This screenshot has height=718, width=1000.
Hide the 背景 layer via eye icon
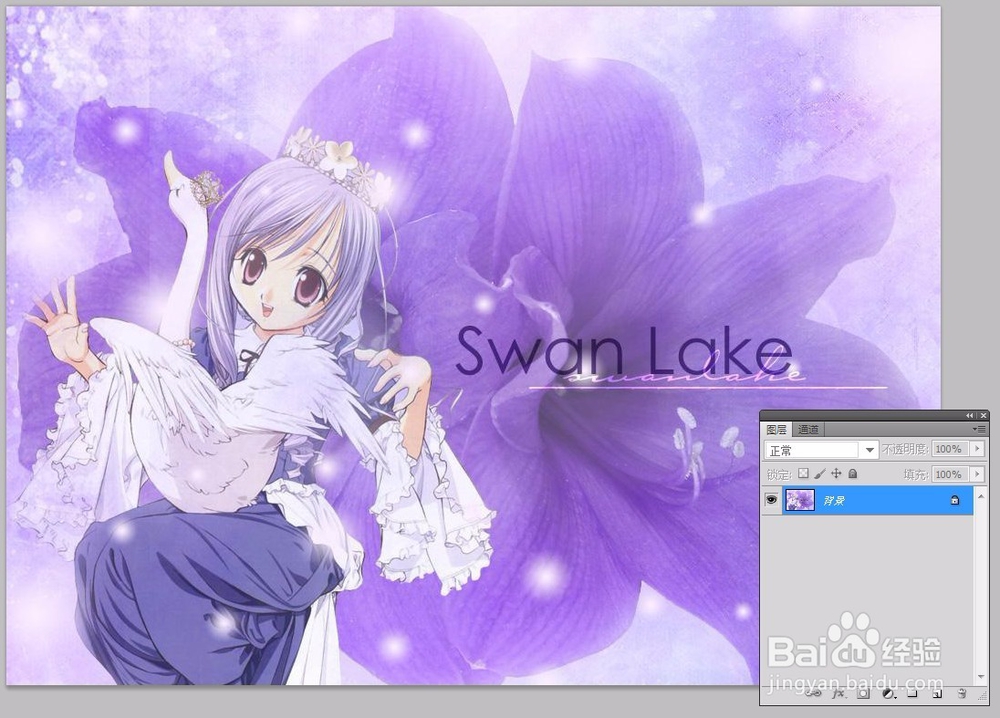[772, 500]
